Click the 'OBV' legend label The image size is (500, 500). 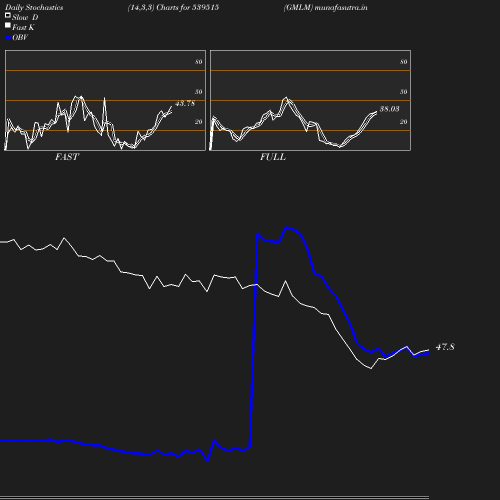[20, 38]
